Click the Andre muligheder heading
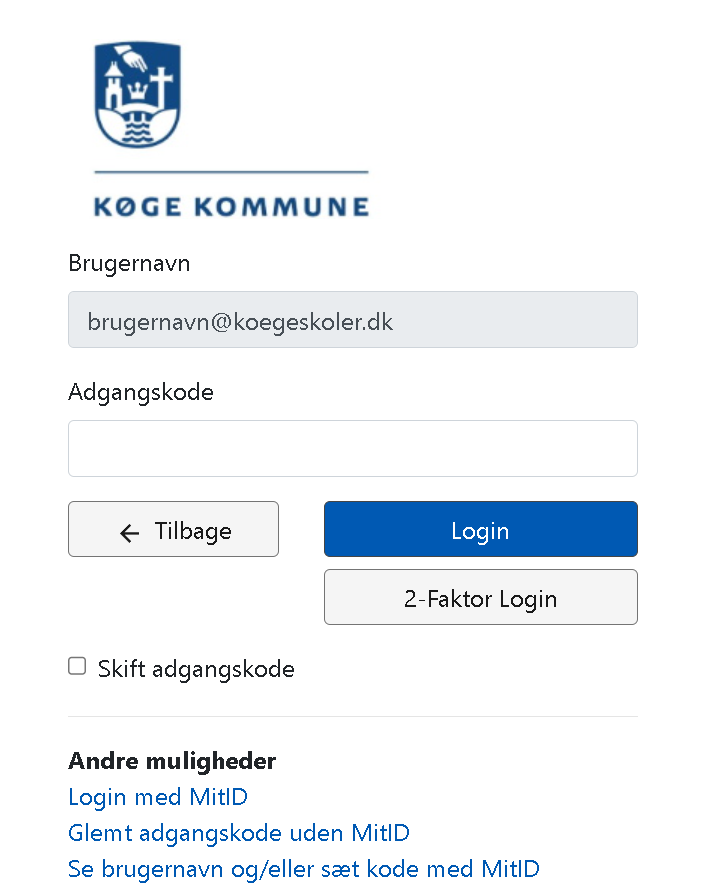Screen dimensions: 718x894 (x=172, y=761)
